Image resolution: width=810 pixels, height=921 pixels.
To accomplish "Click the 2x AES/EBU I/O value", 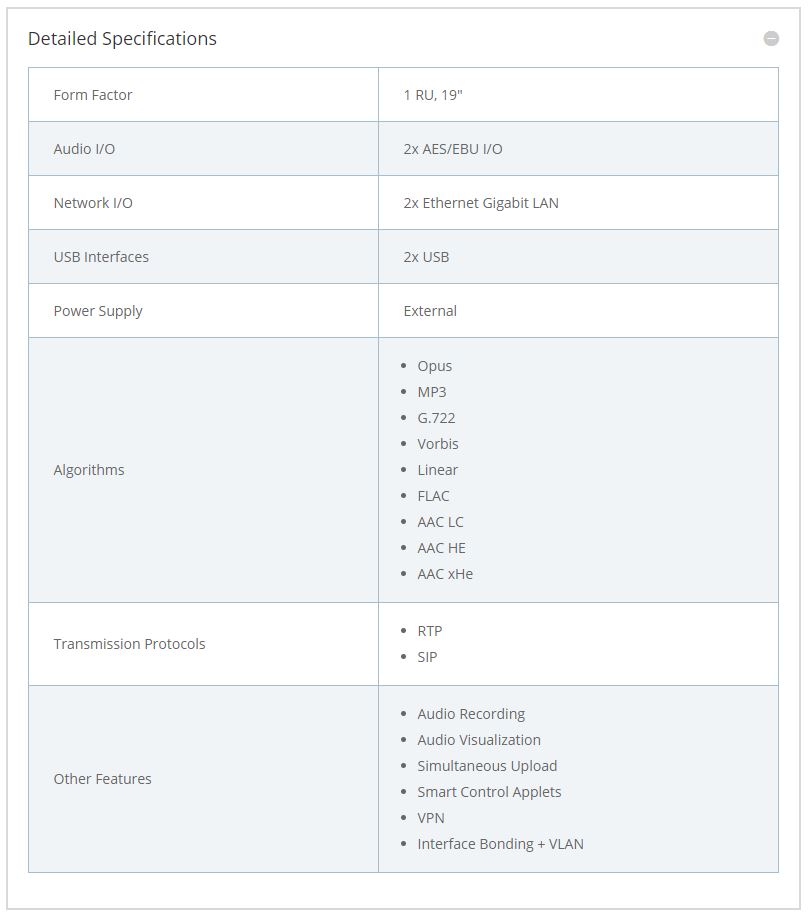I will (x=453, y=149).
